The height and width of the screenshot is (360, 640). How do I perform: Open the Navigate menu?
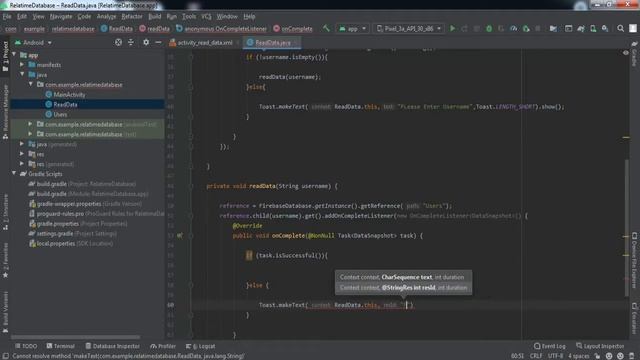click(61, 17)
